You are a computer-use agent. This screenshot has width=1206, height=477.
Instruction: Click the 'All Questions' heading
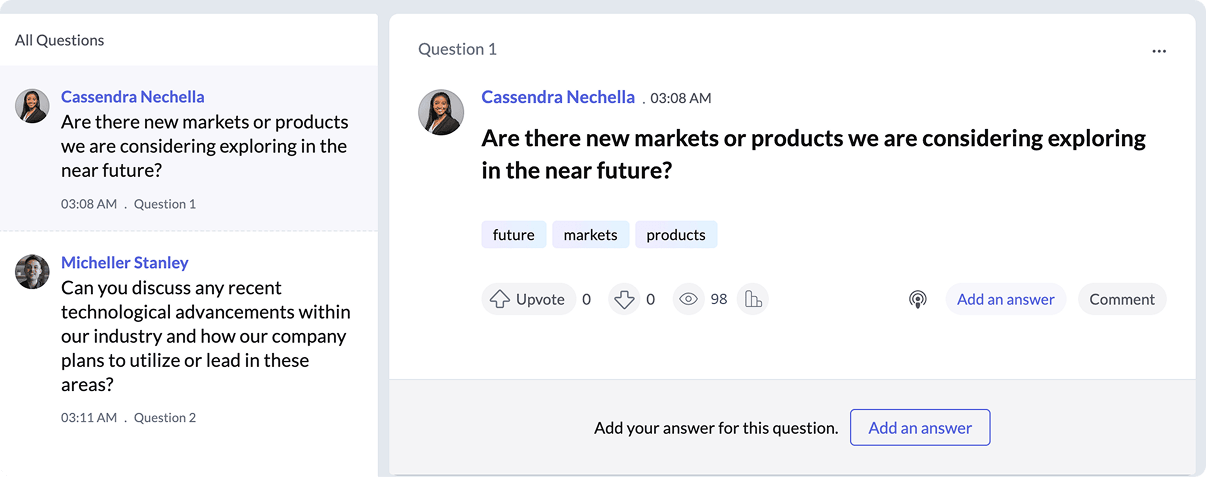[60, 41]
